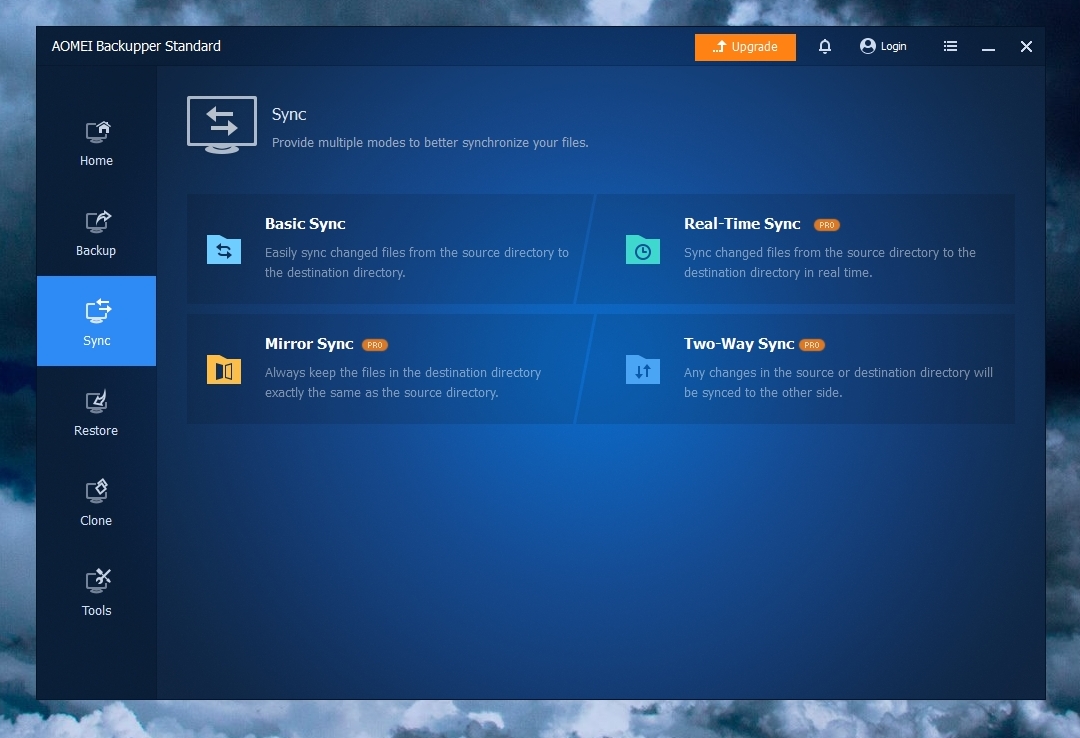Close the AOMEI Backupper window
This screenshot has width=1080, height=738.
(x=1026, y=46)
